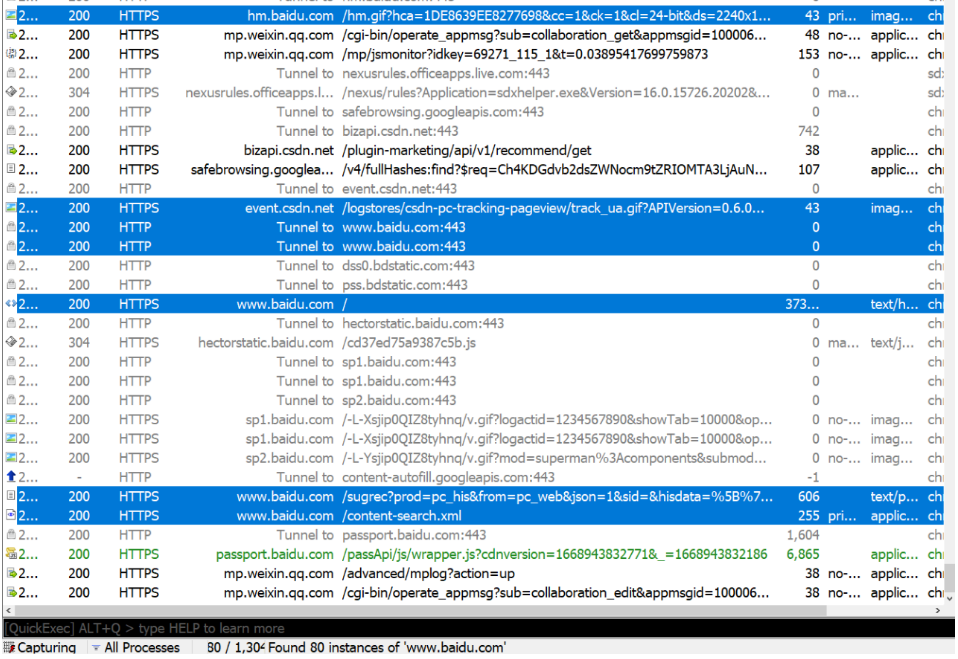Open the All Processes filter dropdown

[136, 647]
